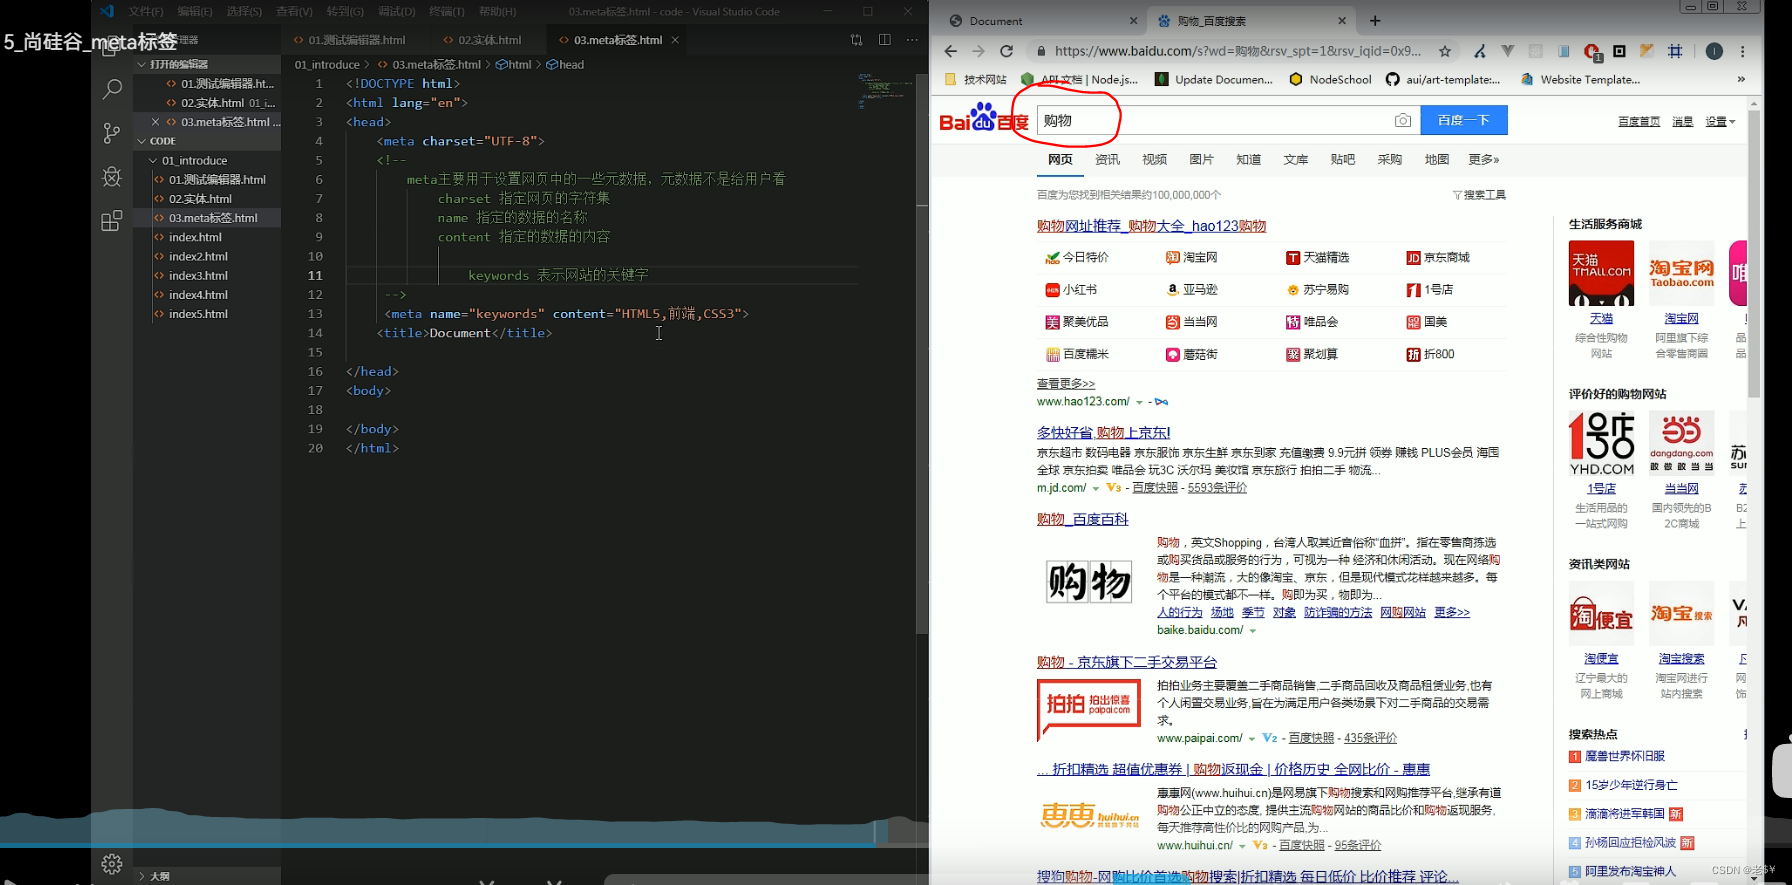Go forward in the Chrome browser

978,51
